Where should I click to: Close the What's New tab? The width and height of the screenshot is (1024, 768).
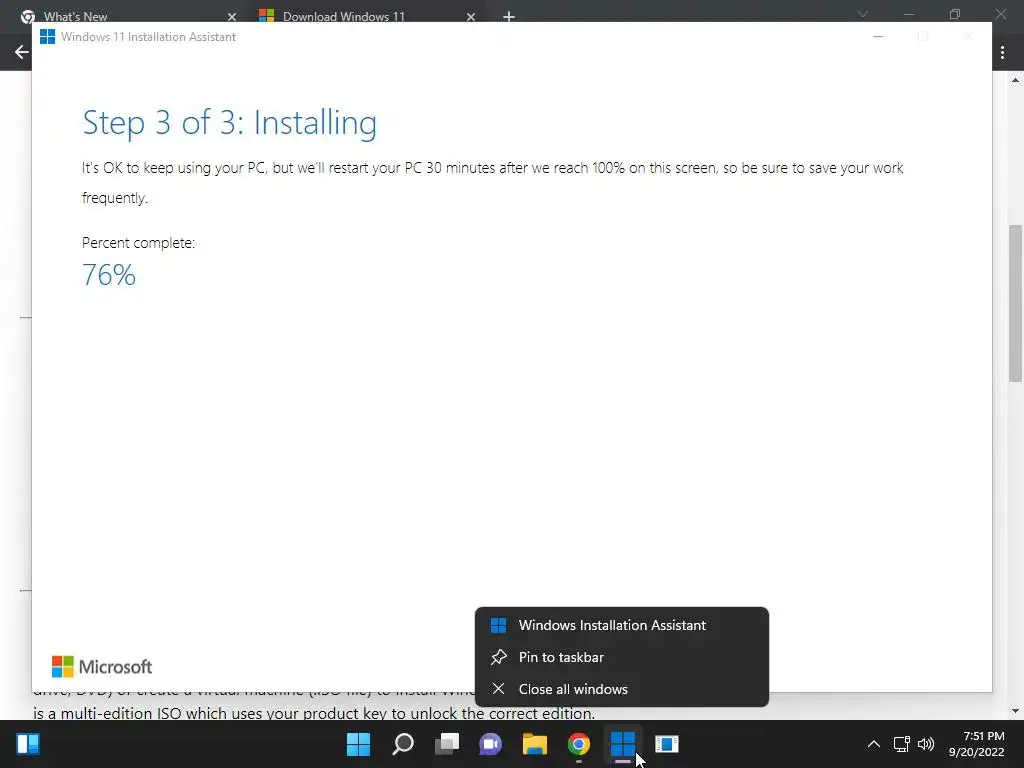(232, 17)
